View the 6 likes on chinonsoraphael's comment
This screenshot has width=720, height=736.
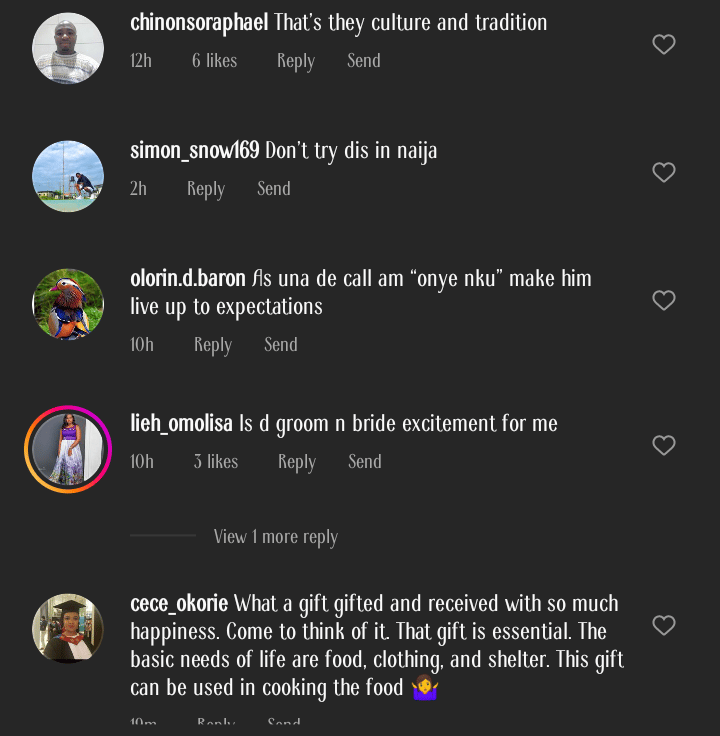[x=215, y=61]
